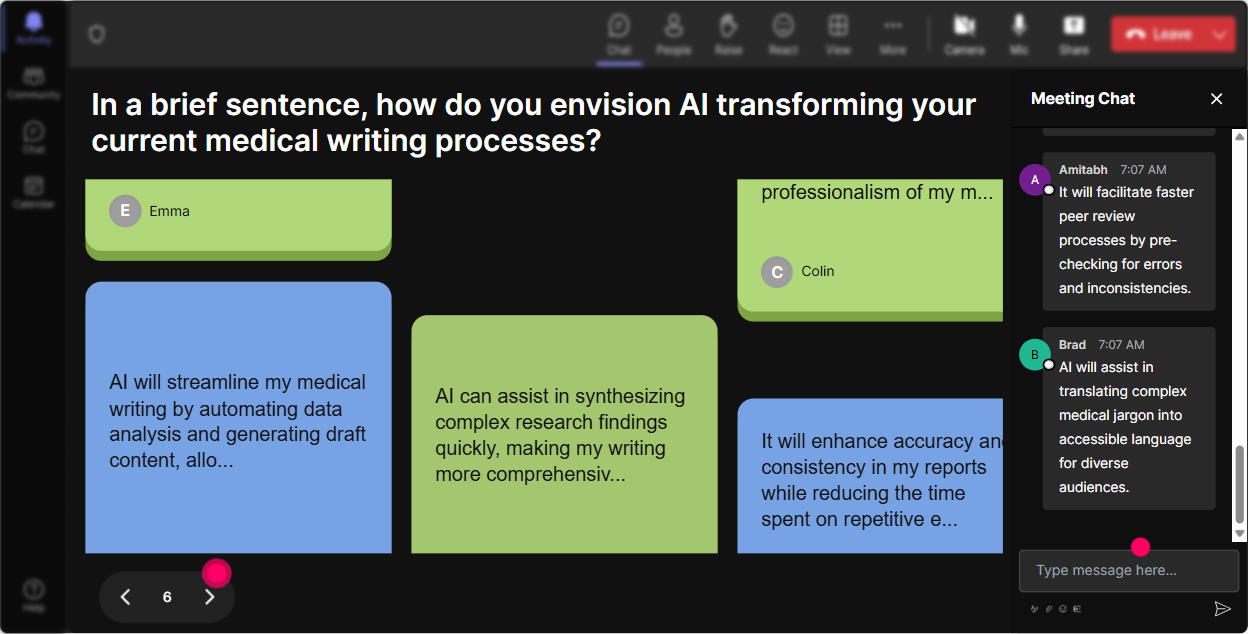
Task: Click Amitabh's purple avatar in chat
Action: coord(1035,180)
